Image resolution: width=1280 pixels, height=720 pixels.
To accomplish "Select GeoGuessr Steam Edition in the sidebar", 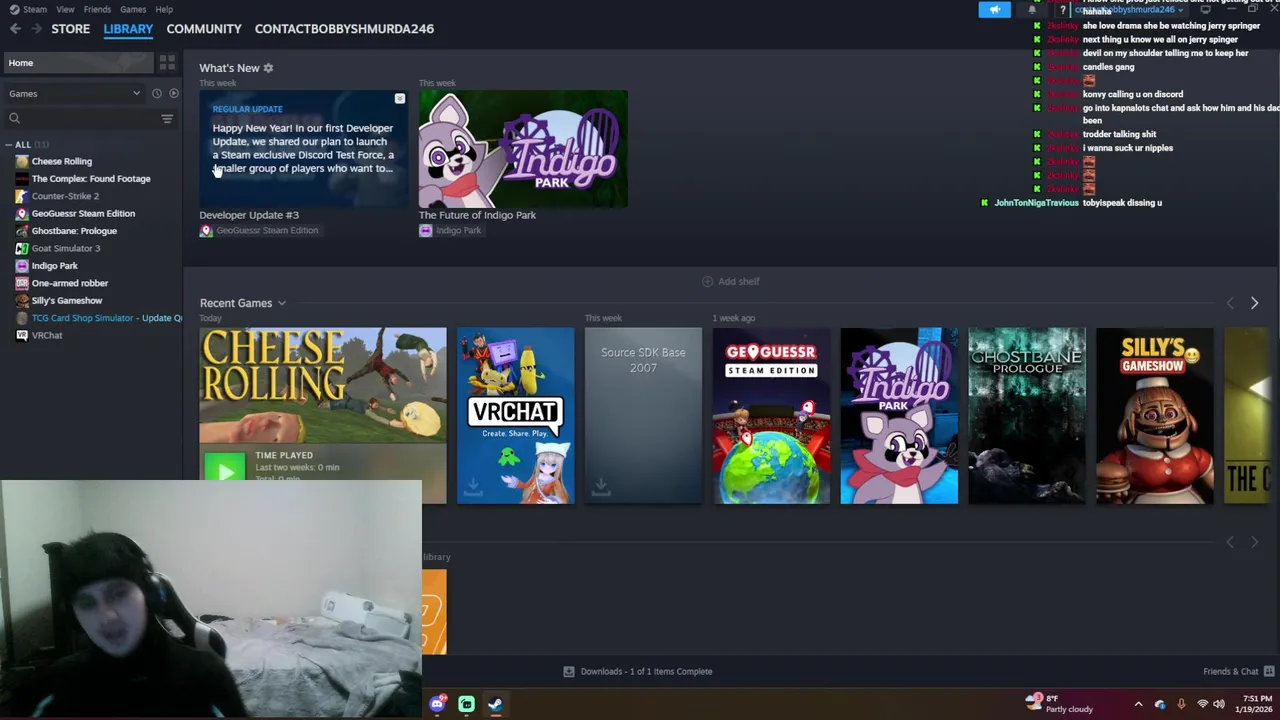I will coord(83,214).
